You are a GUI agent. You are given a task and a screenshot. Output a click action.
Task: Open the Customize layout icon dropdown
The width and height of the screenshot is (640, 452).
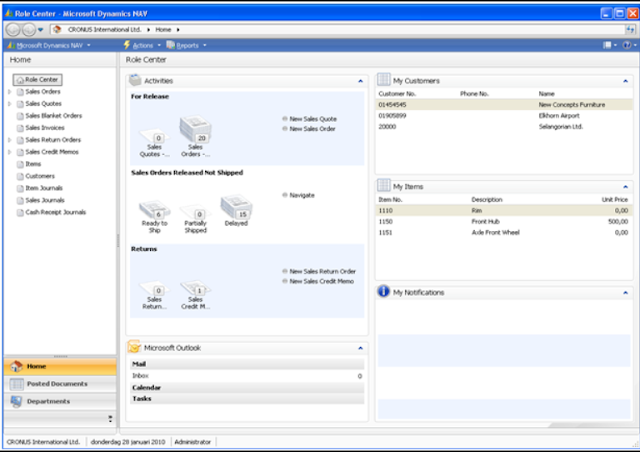[610, 45]
